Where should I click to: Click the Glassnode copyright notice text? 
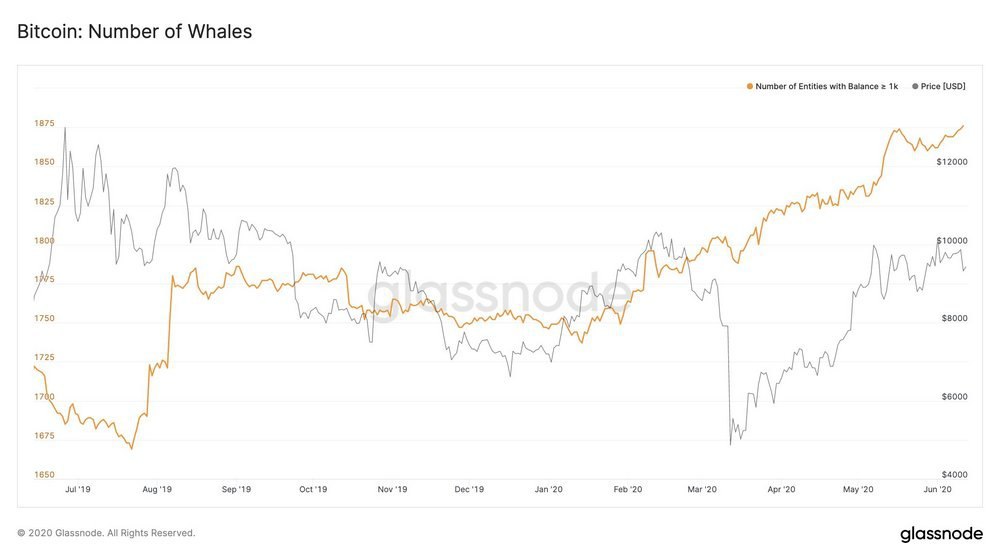click(106, 533)
